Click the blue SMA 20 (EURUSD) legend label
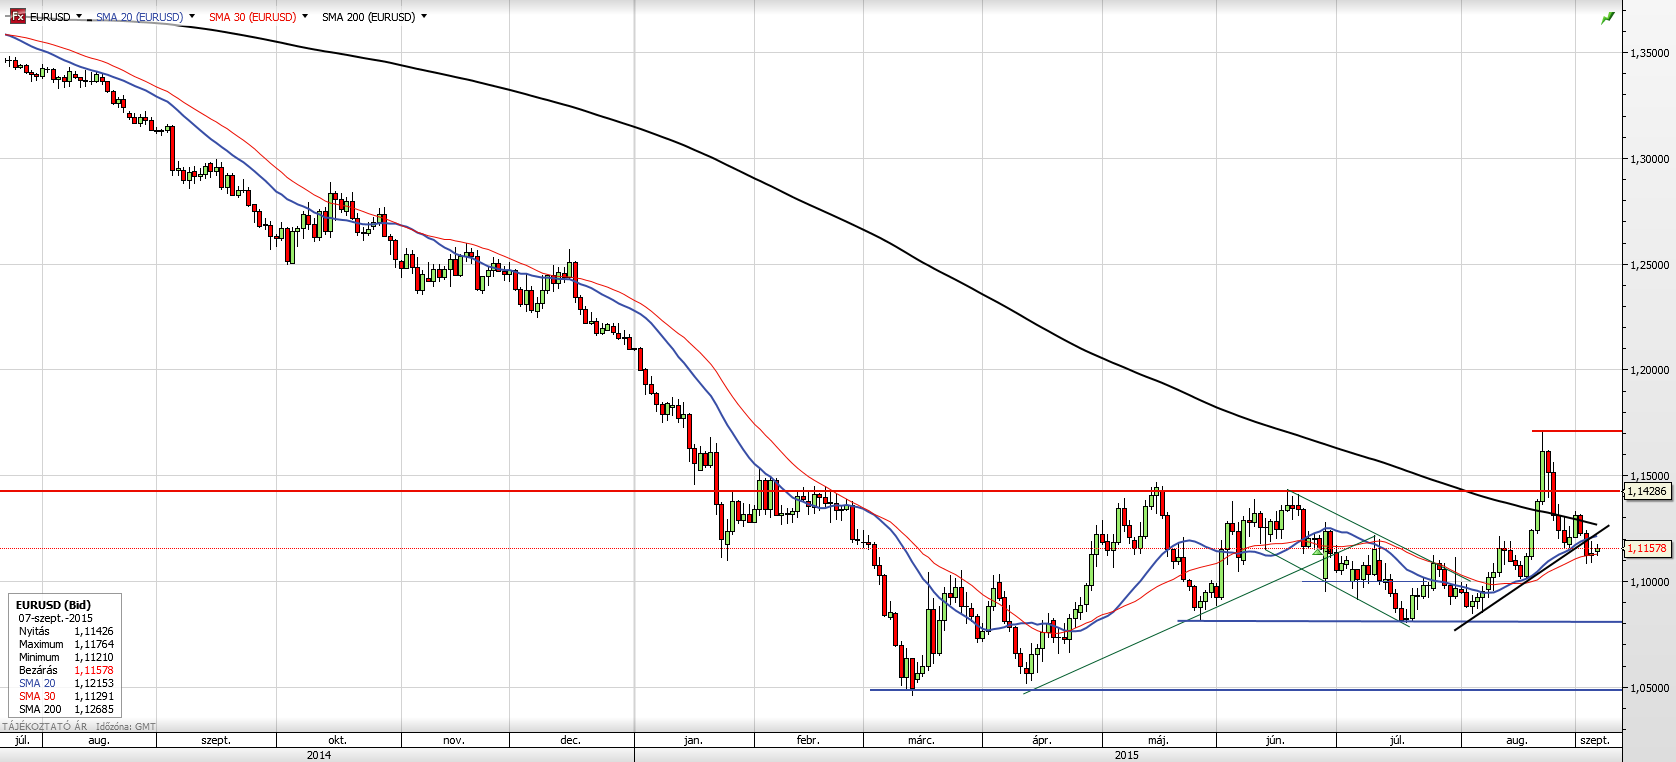Viewport: 1676px width, 762px height. (139, 17)
